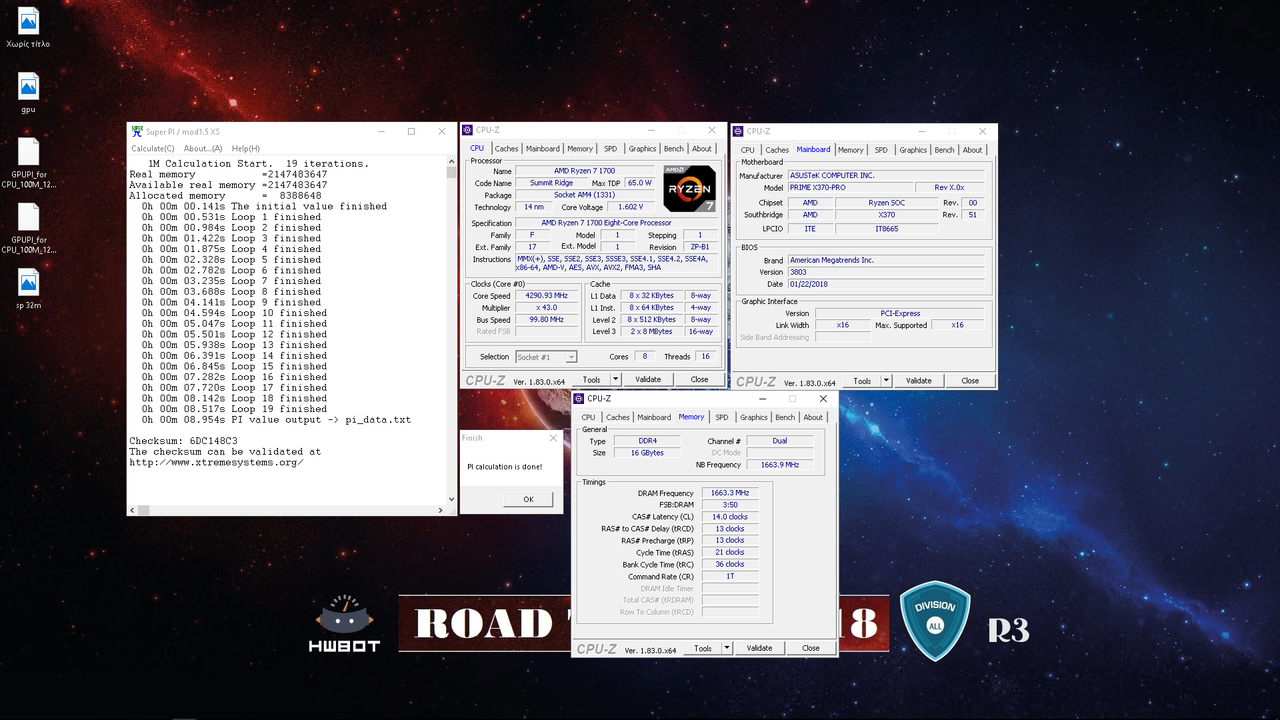The height and width of the screenshot is (720, 1280).
Task: Open About...(A) menu in Super PI
Action: (x=203, y=149)
